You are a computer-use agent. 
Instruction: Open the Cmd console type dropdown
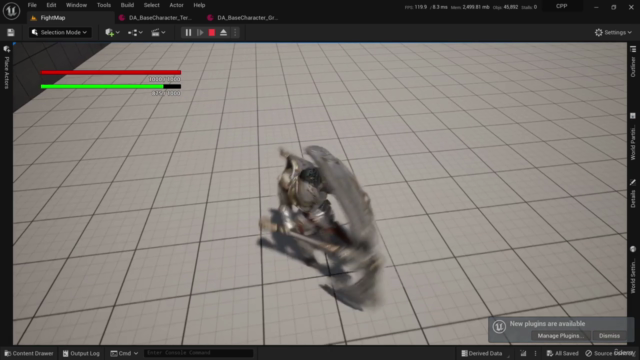[124, 353]
